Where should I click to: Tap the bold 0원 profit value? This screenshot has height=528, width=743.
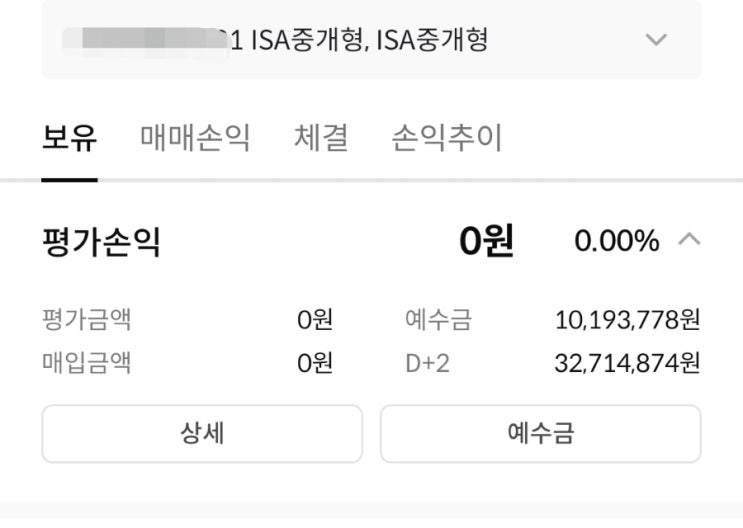coord(486,241)
